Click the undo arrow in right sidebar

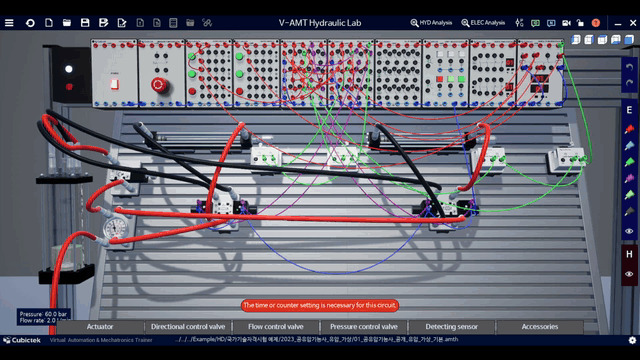click(x=629, y=67)
